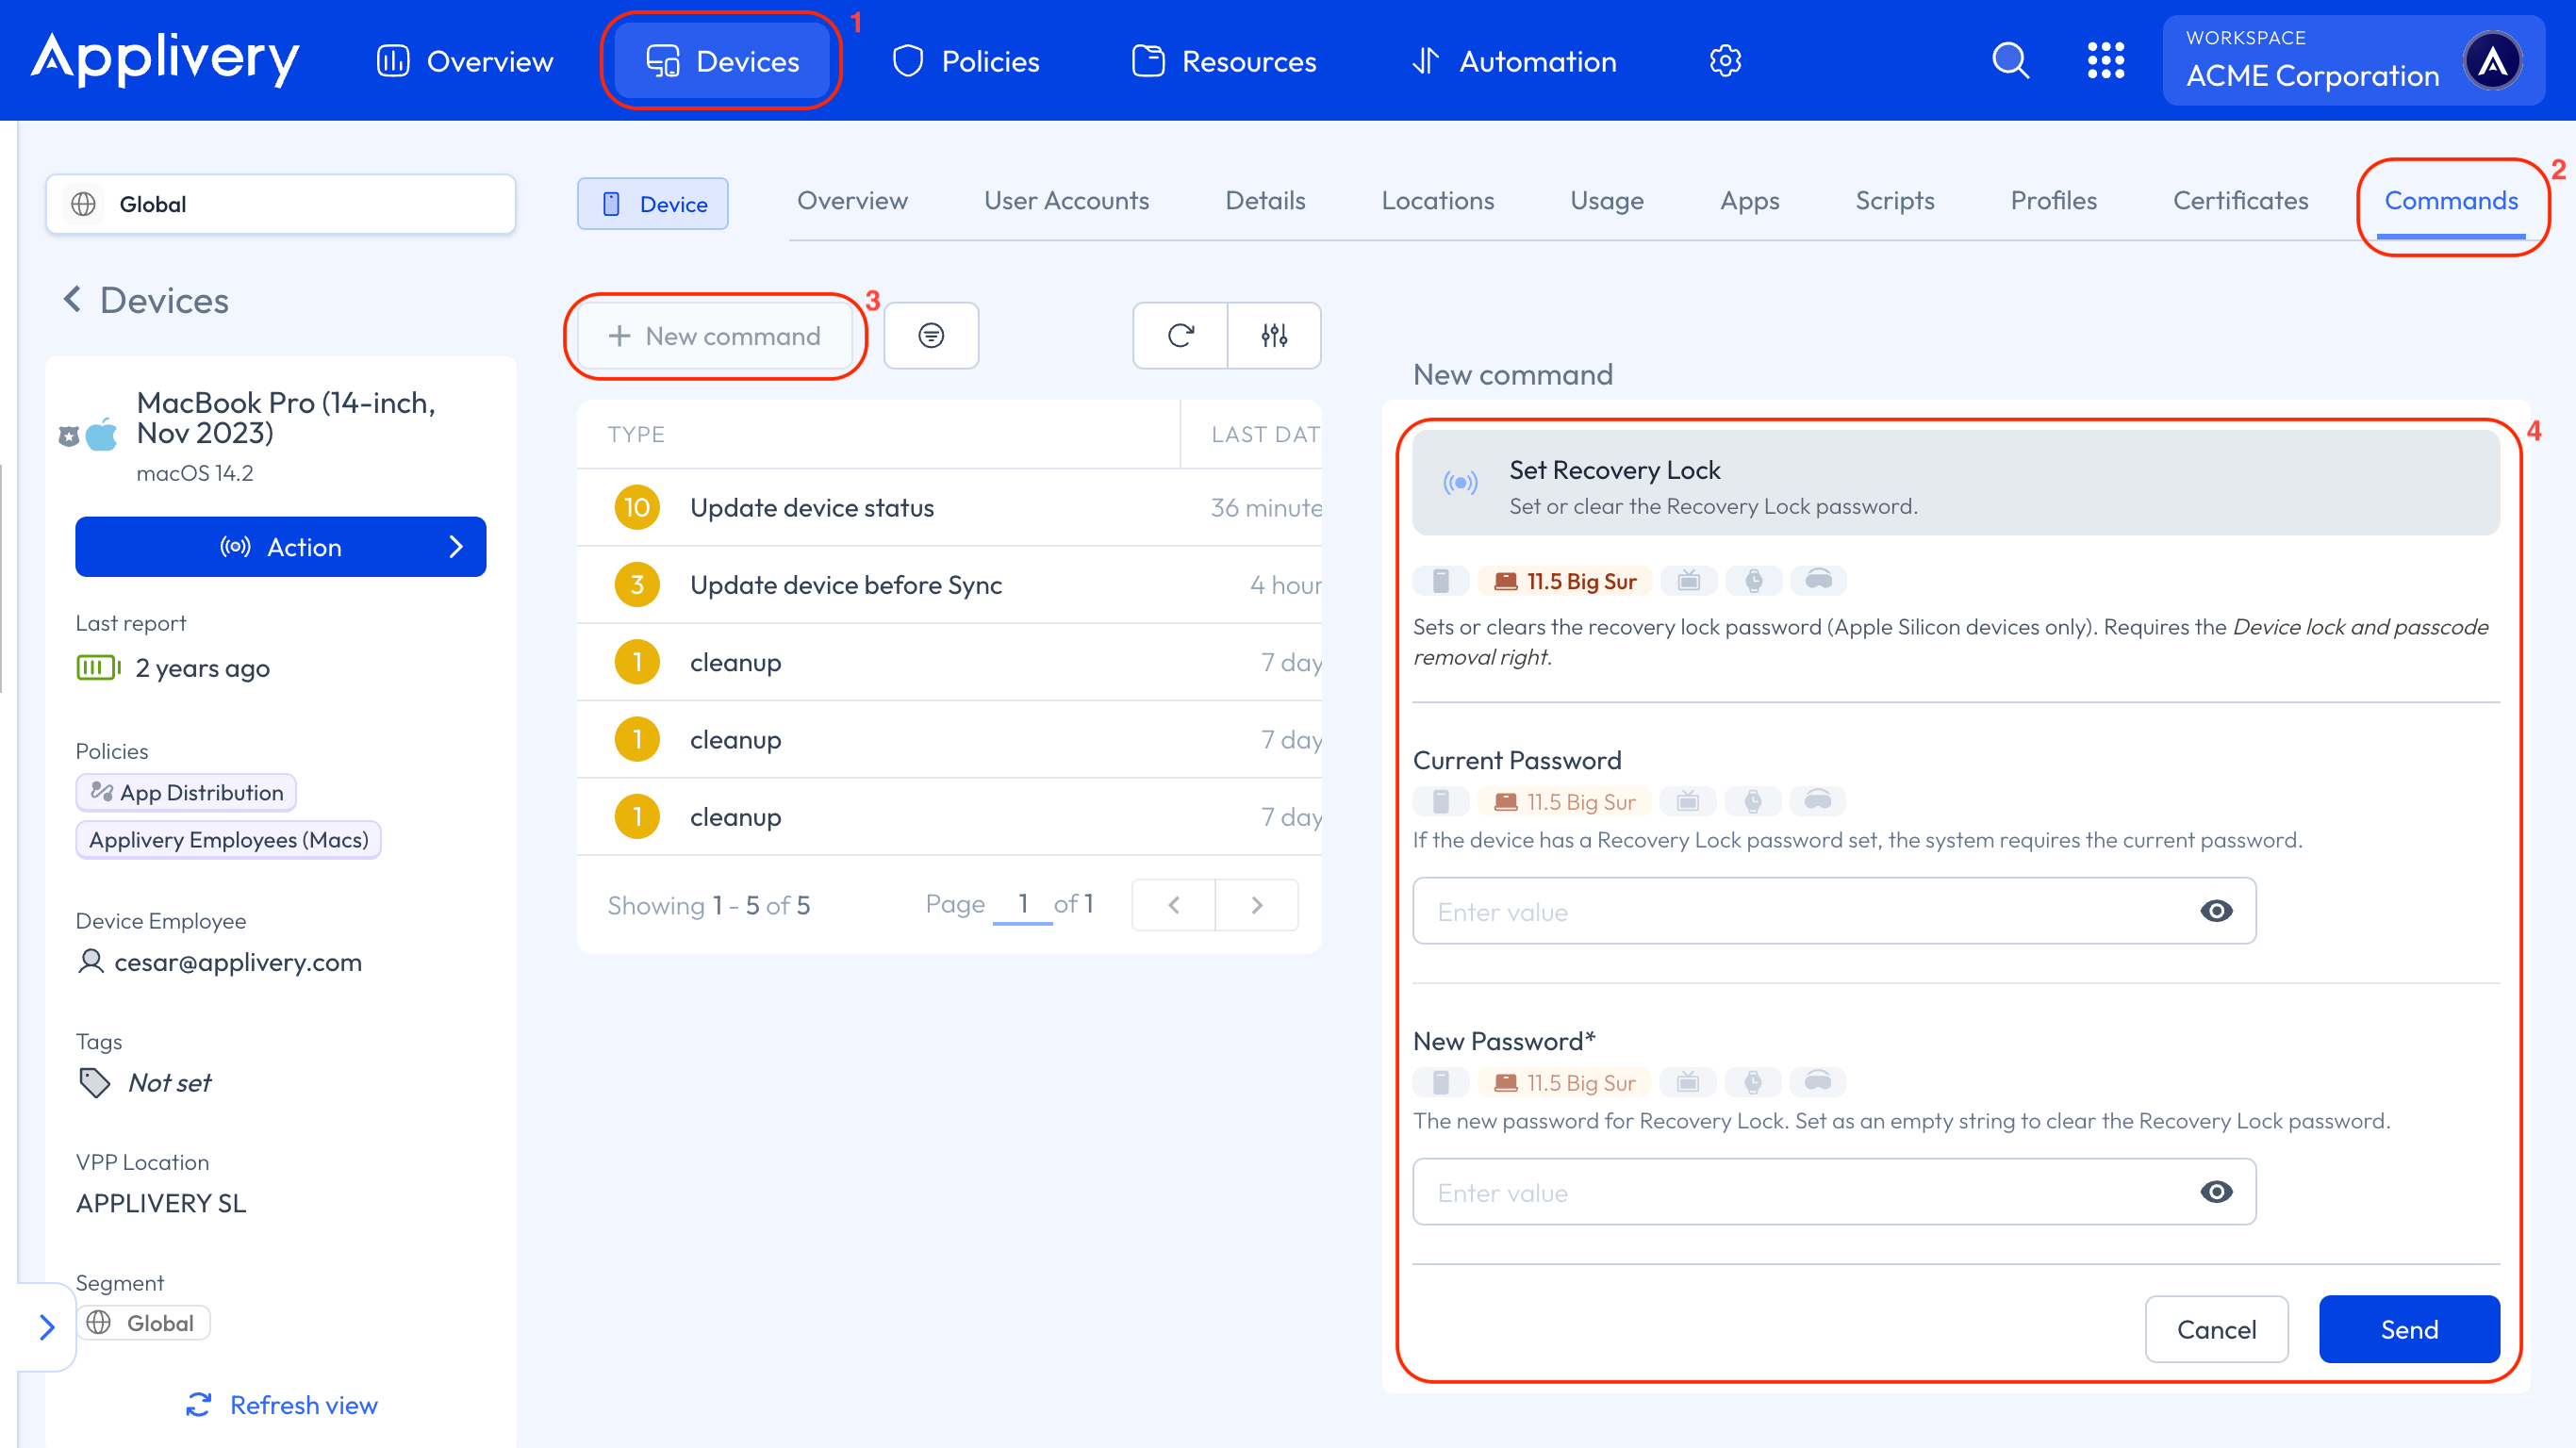Click the supervised badge icon beside Apple logo
The image size is (2576, 1448).
coord(68,436)
